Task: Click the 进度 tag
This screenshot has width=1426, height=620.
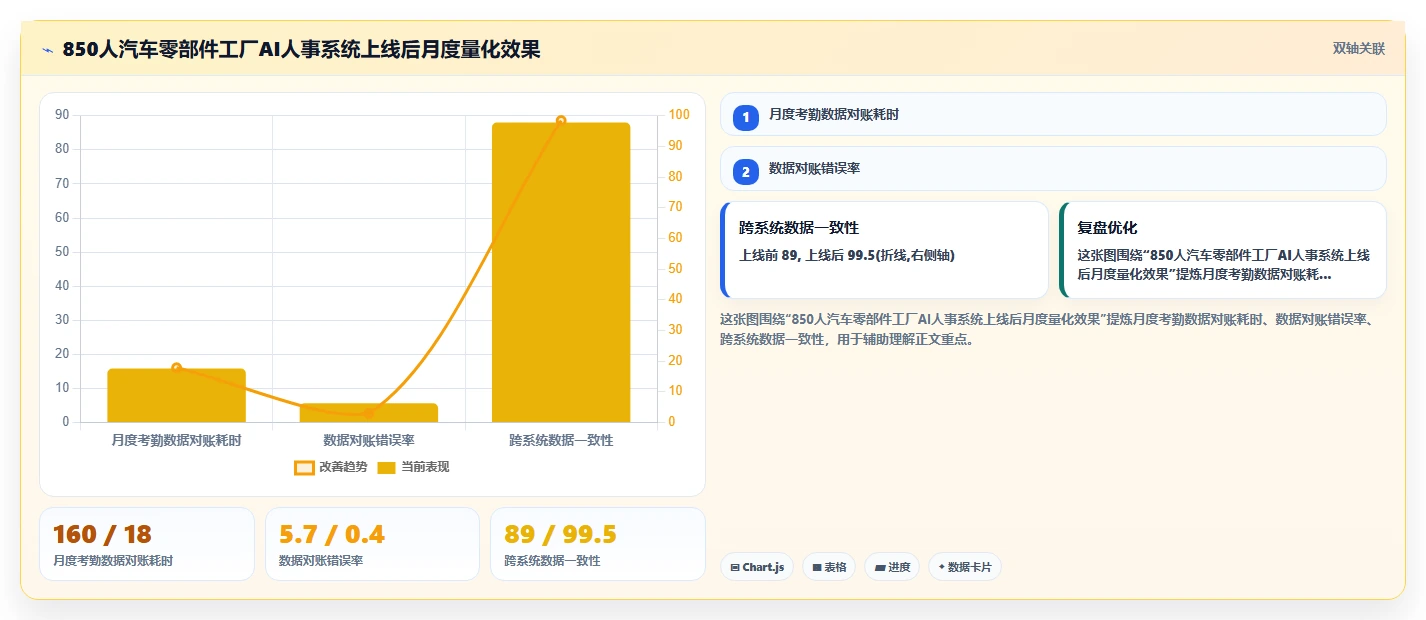Action: [892, 567]
